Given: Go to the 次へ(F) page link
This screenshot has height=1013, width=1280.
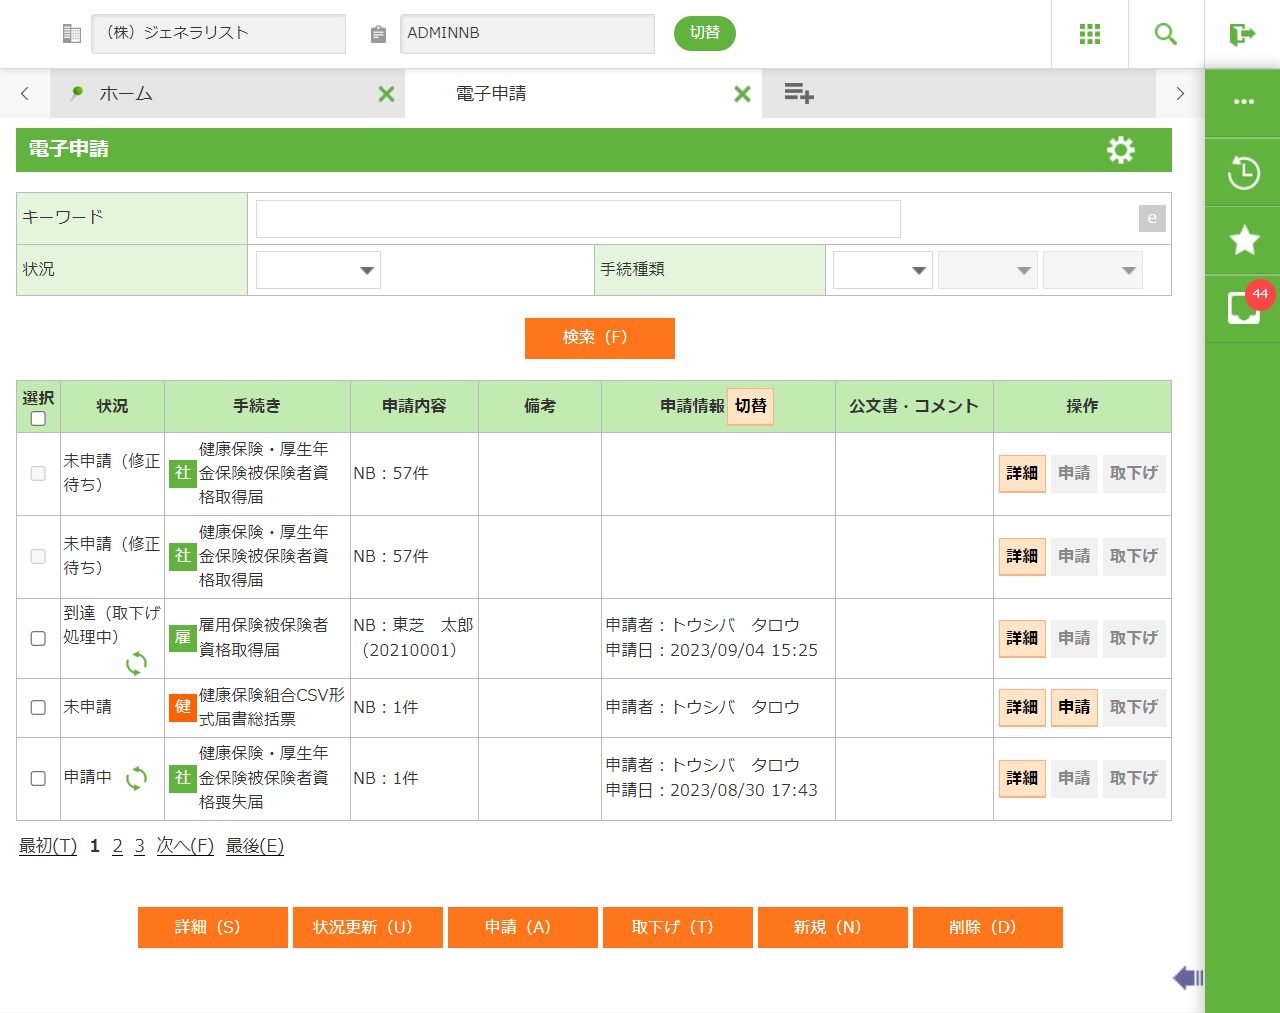Looking at the screenshot, I should pos(185,847).
